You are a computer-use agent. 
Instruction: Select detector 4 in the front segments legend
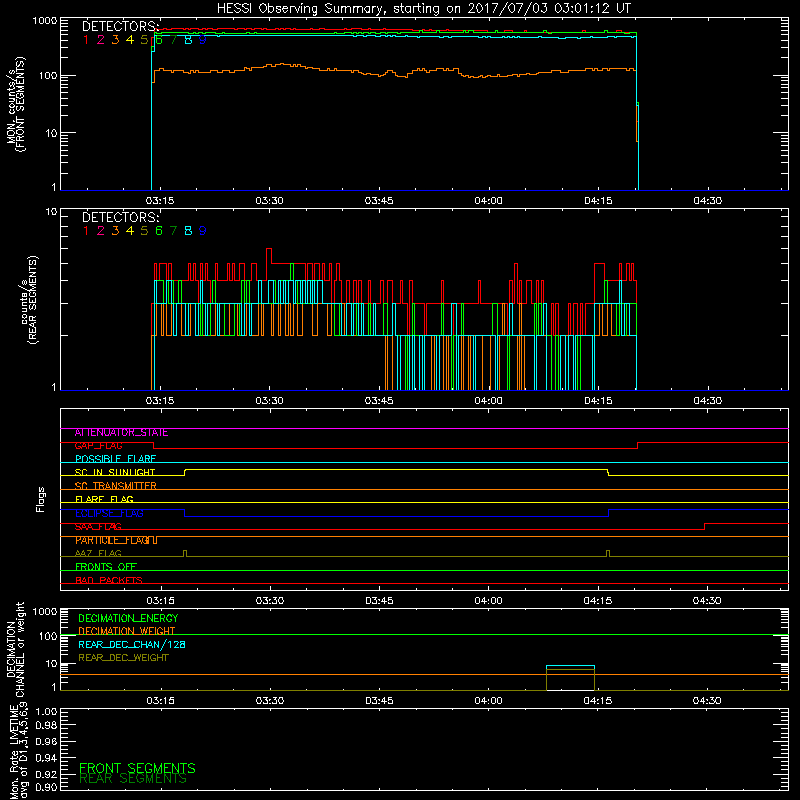[x=130, y=40]
